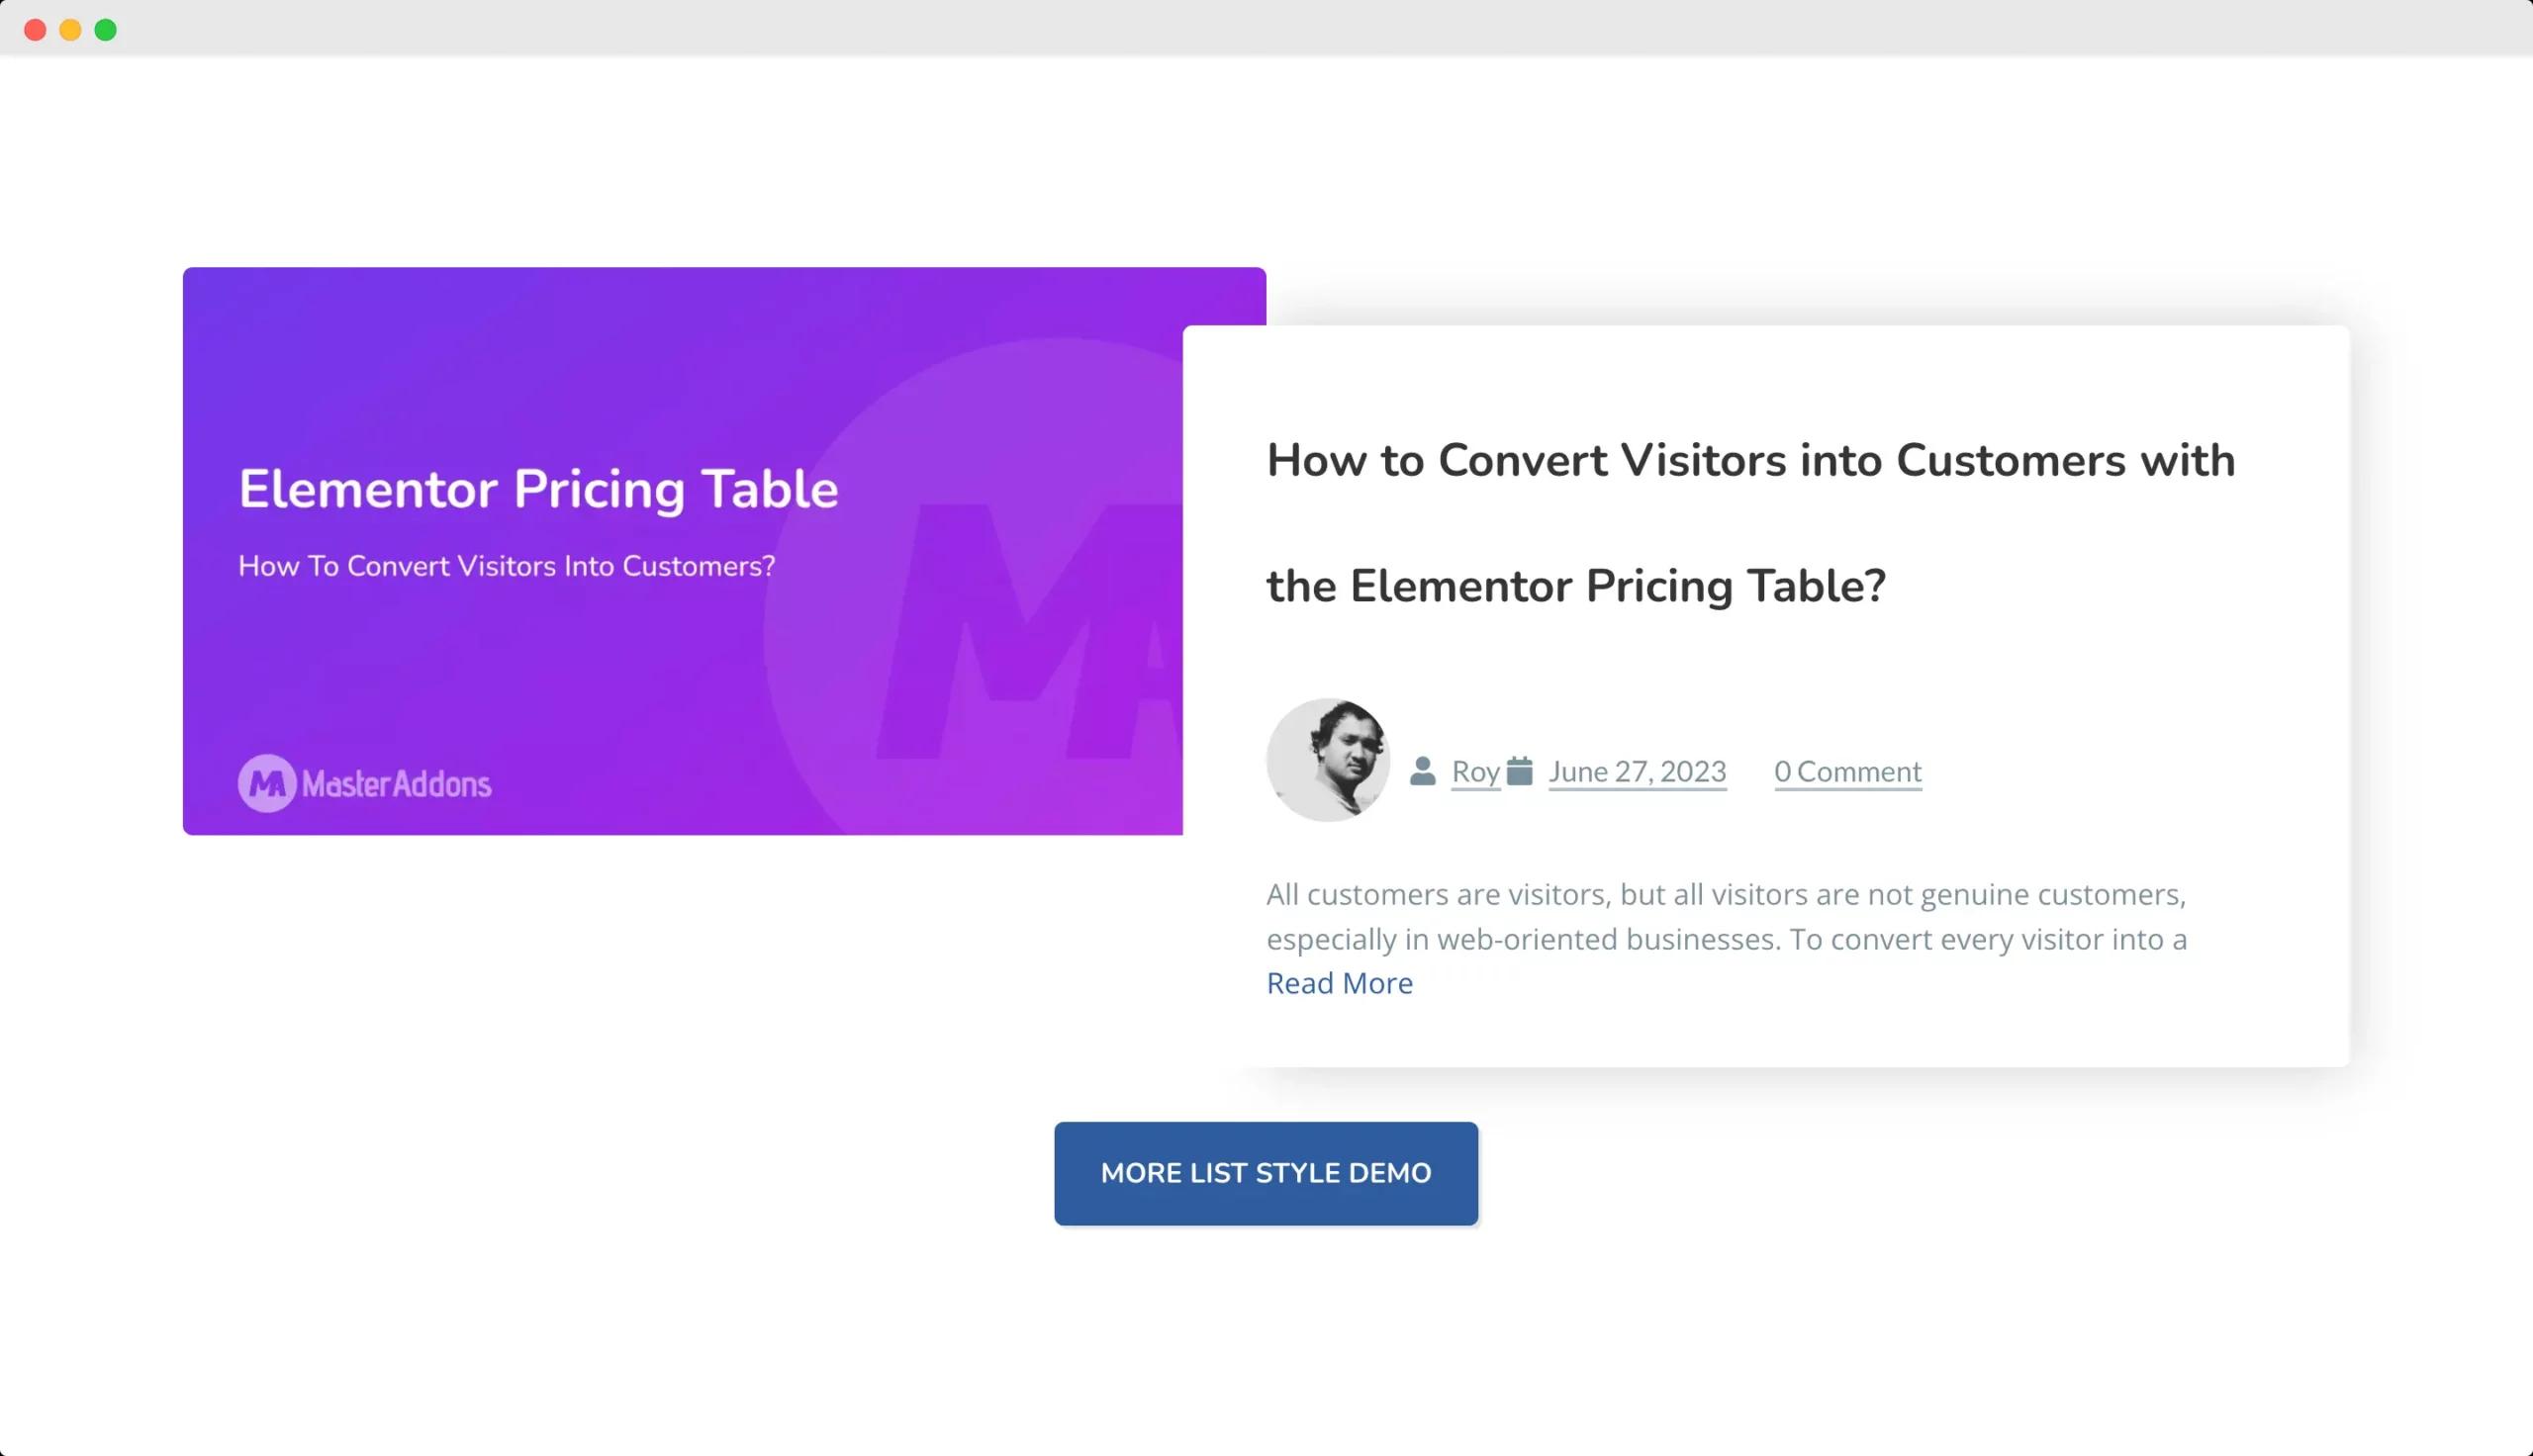2533x1456 pixels.
Task: Click the calendar icon next to the date
Action: (1521, 770)
